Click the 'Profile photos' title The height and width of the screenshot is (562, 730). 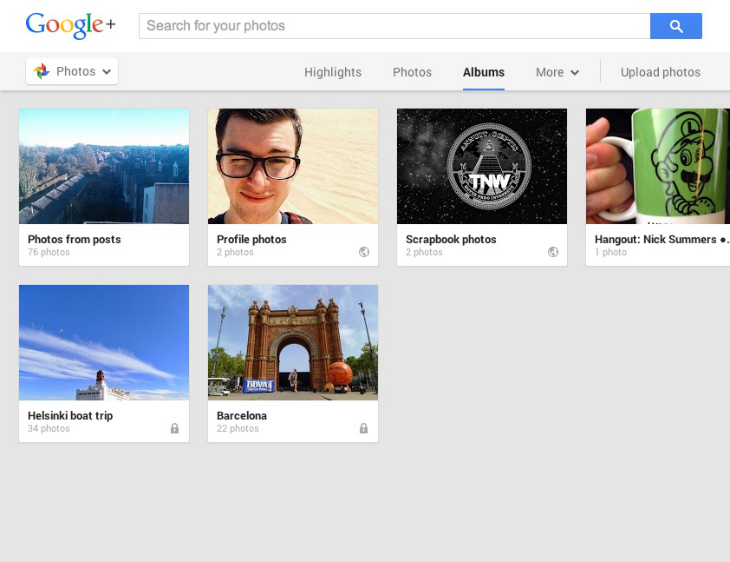251,239
